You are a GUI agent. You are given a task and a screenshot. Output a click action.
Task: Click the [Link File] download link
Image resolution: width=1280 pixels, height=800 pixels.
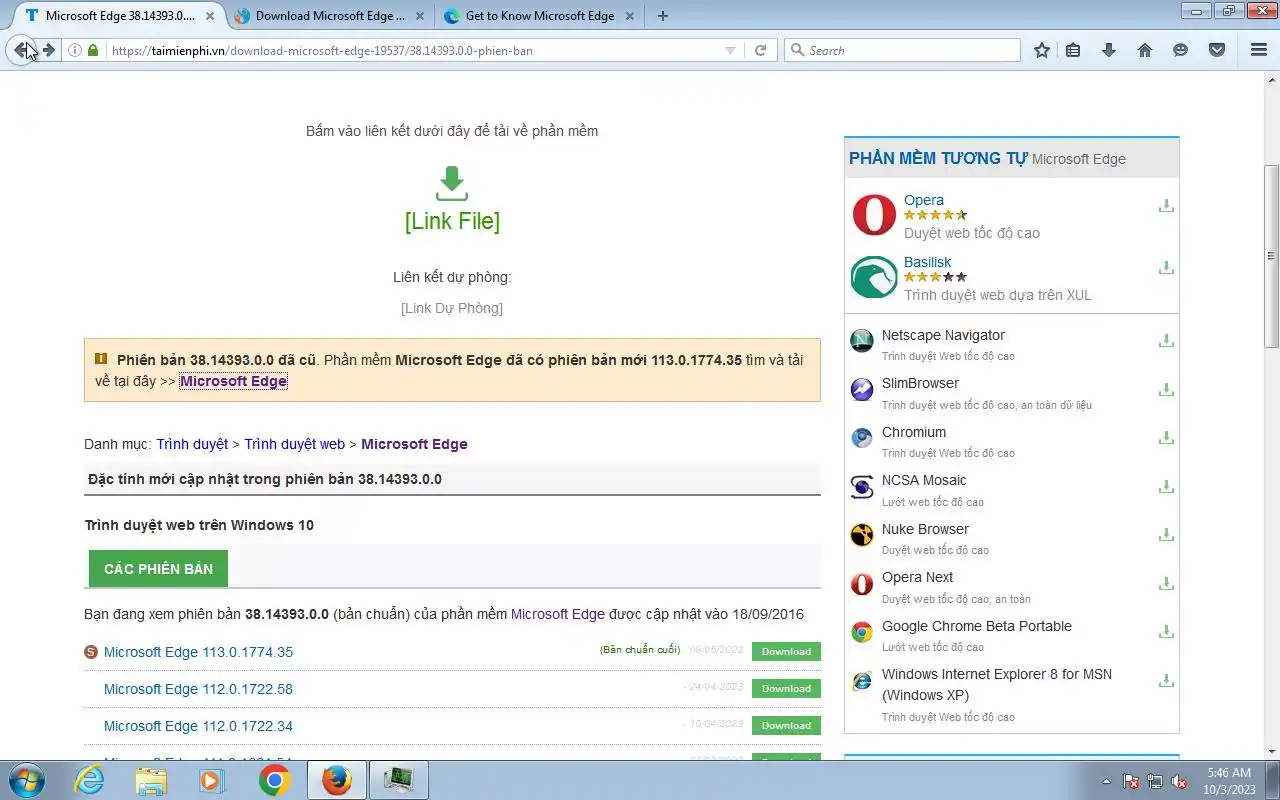point(452,221)
